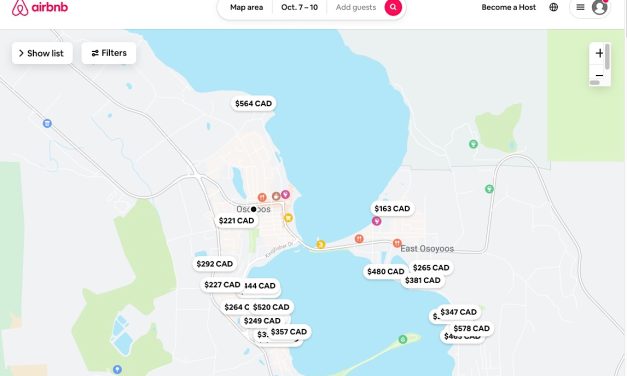Select the $163 CAD listing pin
The image size is (627, 376).
click(392, 208)
